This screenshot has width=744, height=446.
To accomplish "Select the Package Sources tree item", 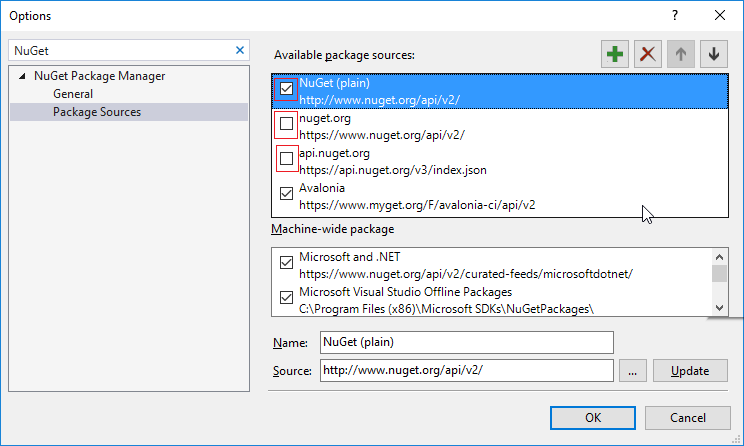I will pyautogui.click(x=97, y=112).
